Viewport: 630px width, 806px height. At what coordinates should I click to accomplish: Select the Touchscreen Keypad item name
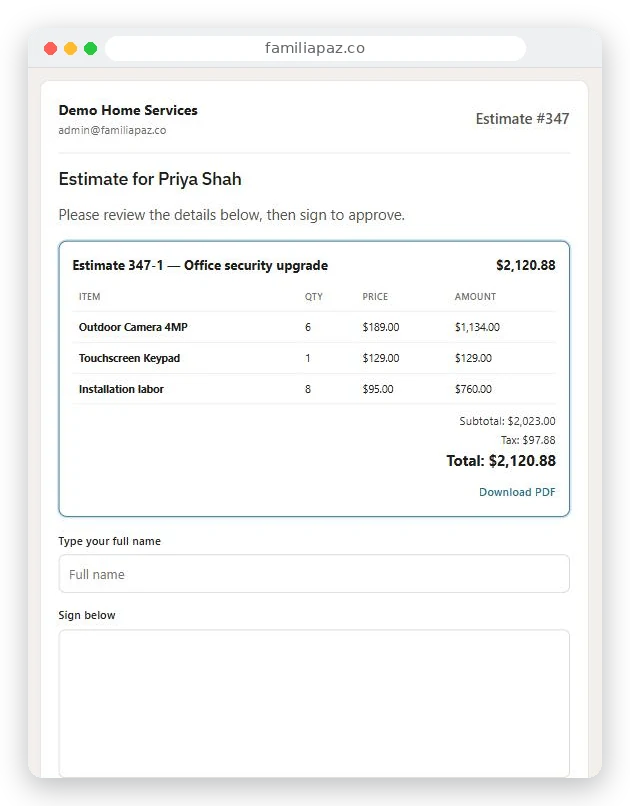(x=129, y=358)
